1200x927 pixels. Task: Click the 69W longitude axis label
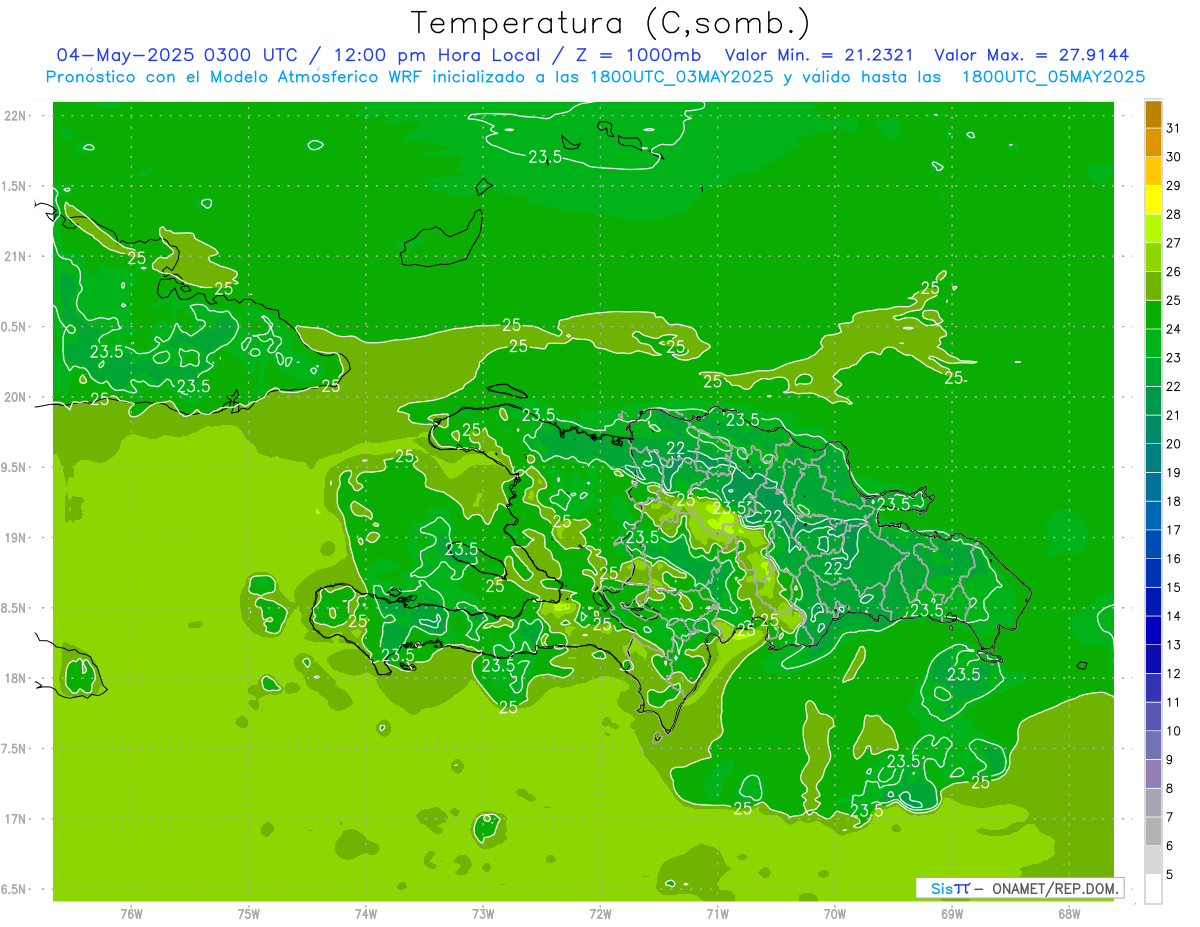(952, 913)
